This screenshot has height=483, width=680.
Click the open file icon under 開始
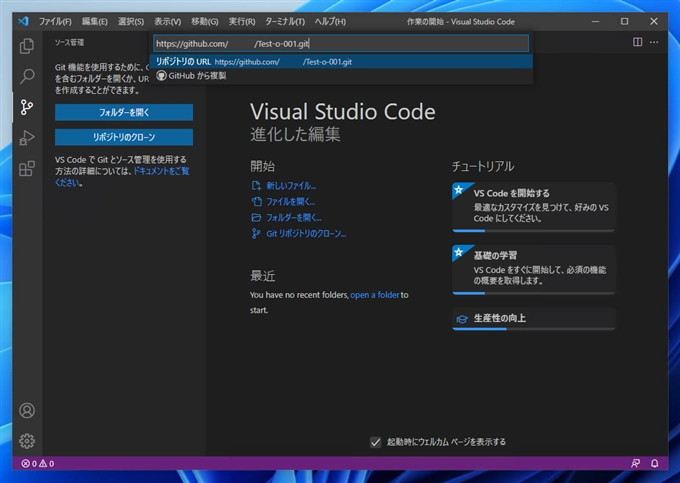click(x=256, y=202)
